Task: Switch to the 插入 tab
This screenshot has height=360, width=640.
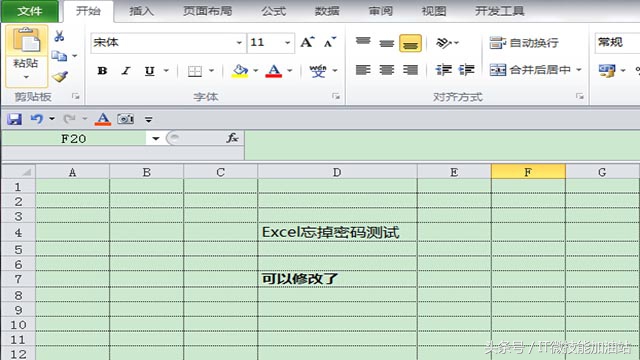Action: pyautogui.click(x=141, y=11)
